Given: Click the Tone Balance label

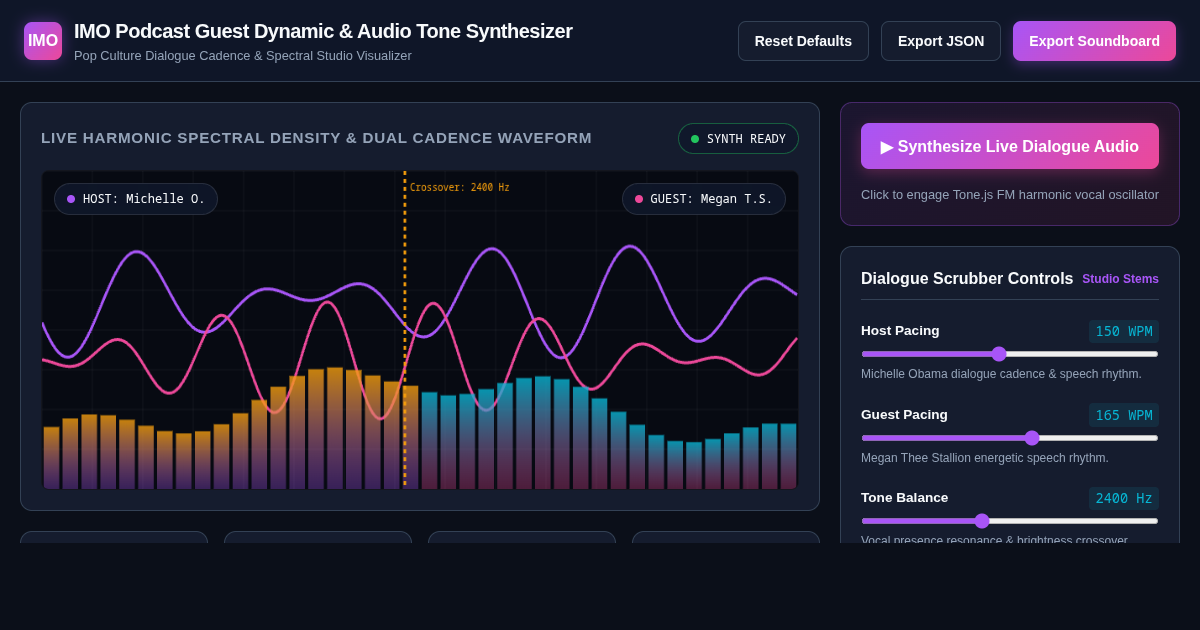Looking at the screenshot, I should pos(905,498).
